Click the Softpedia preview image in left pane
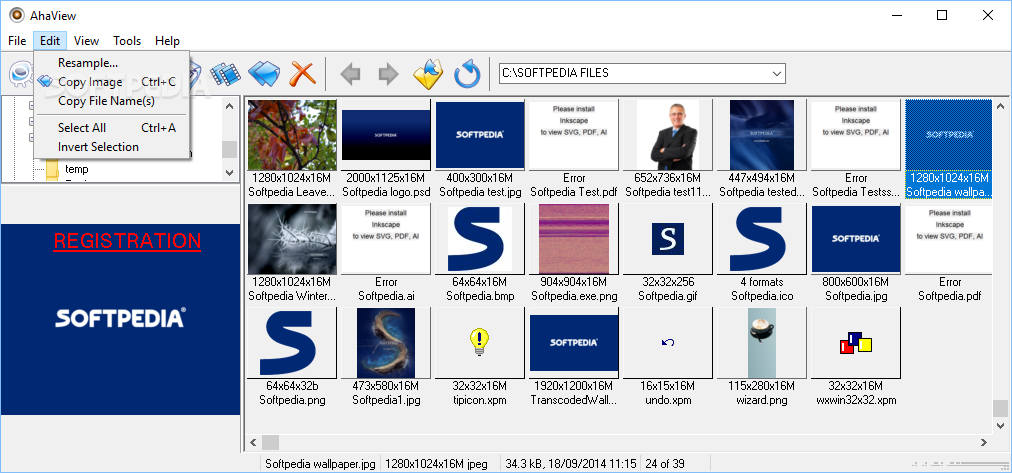The image size is (1012, 473). 120,319
